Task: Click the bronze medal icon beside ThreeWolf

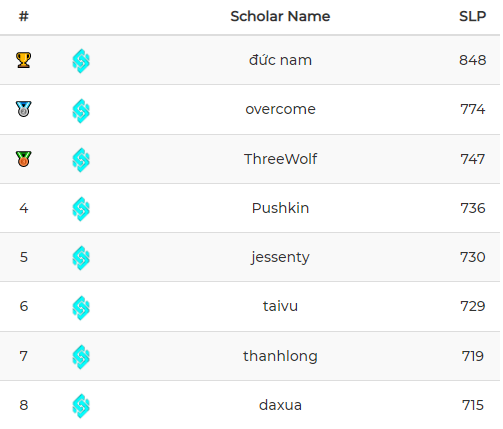Action: (x=23, y=159)
